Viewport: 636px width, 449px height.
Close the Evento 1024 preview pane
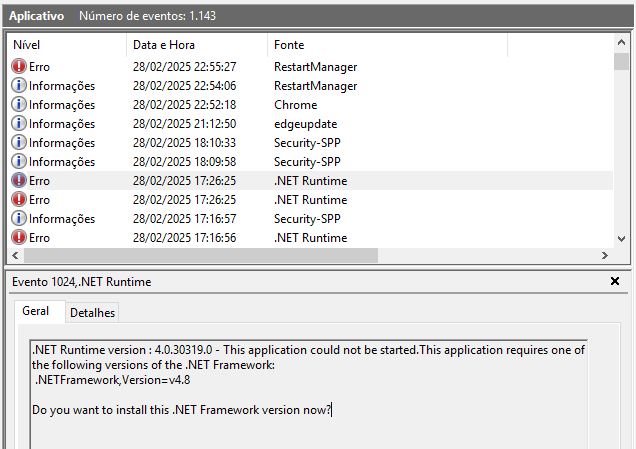point(615,281)
